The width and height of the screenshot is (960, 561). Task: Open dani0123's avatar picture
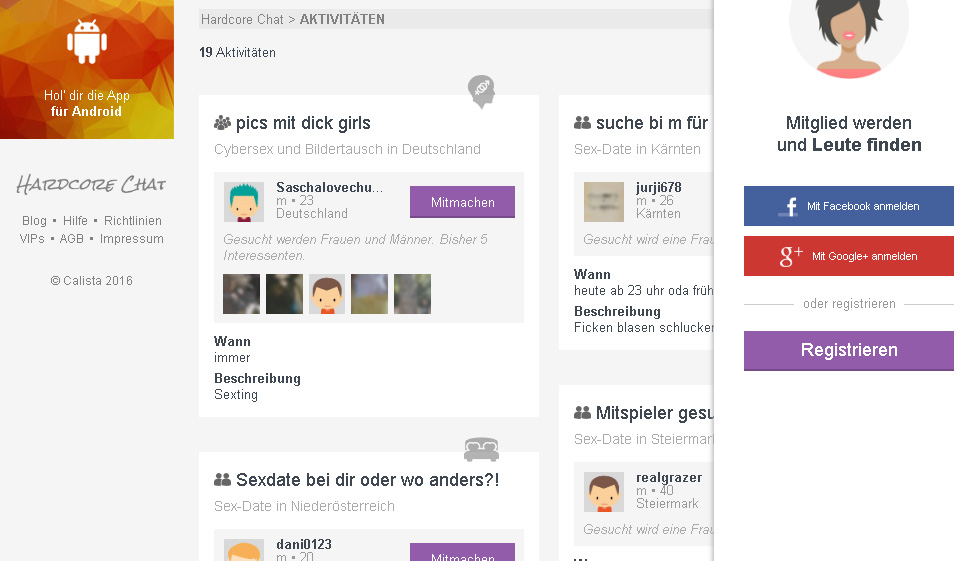click(x=244, y=550)
